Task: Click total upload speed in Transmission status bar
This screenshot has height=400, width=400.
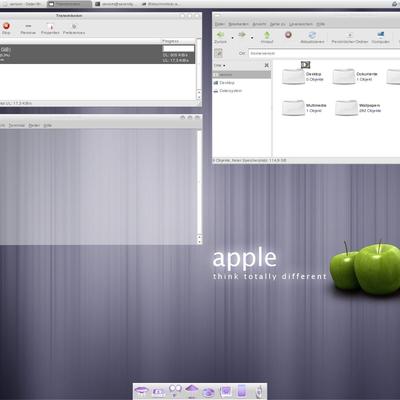Action: coord(19,103)
